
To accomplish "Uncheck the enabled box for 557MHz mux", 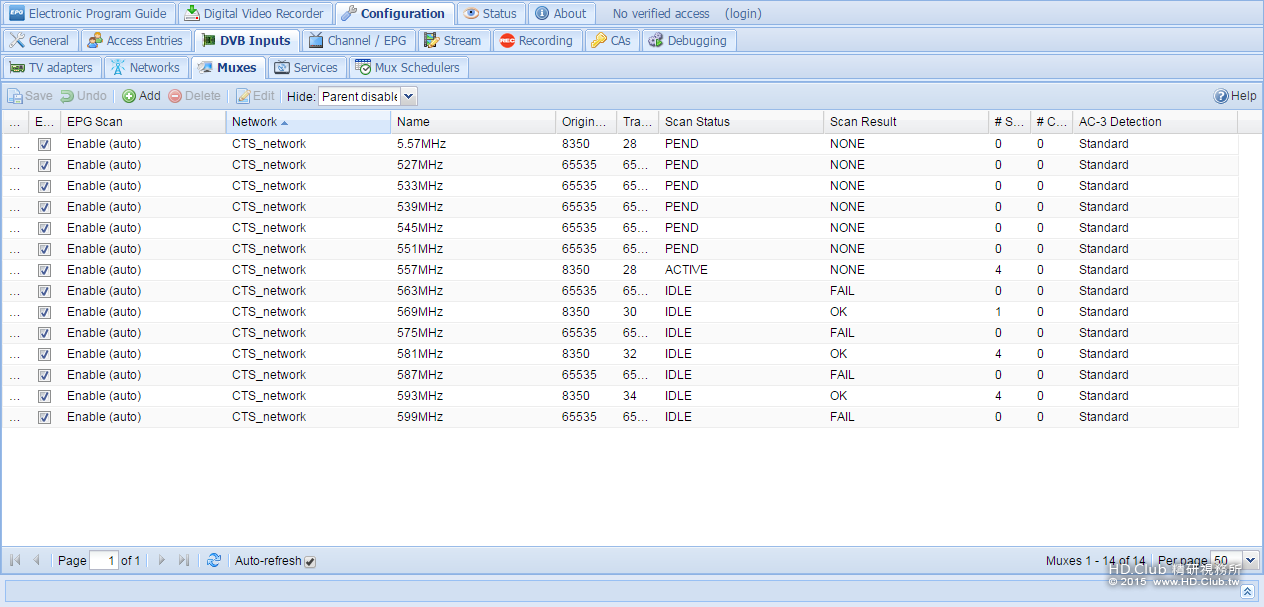I will [44, 270].
